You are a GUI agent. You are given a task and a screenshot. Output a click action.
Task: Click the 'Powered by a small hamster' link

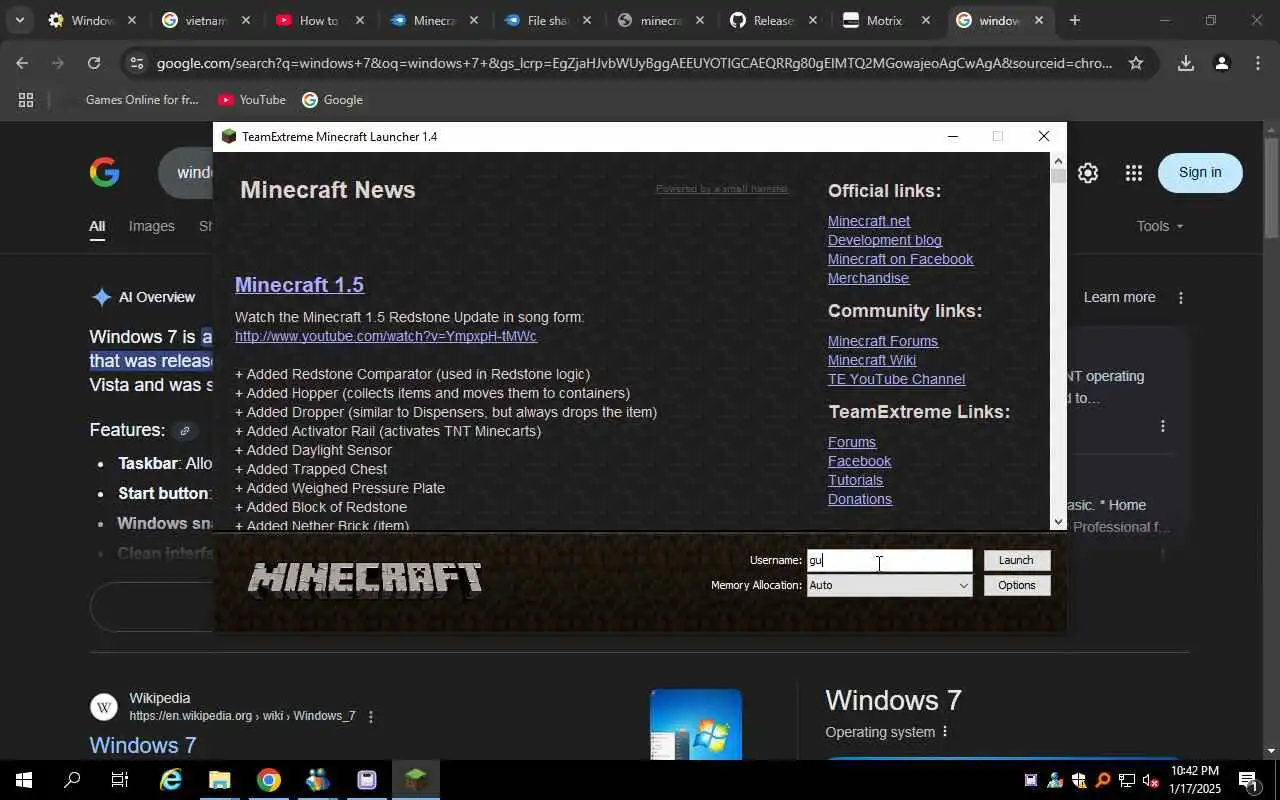pos(722,189)
